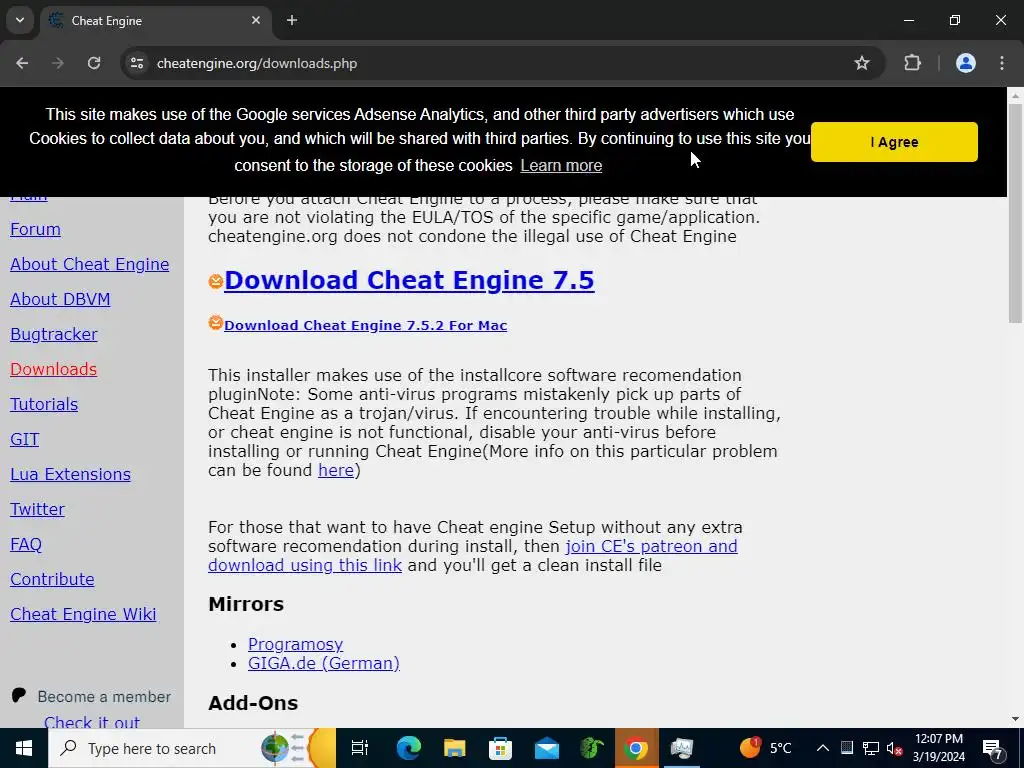Switch to Chrome on the taskbar
1024x768 pixels.
point(636,748)
